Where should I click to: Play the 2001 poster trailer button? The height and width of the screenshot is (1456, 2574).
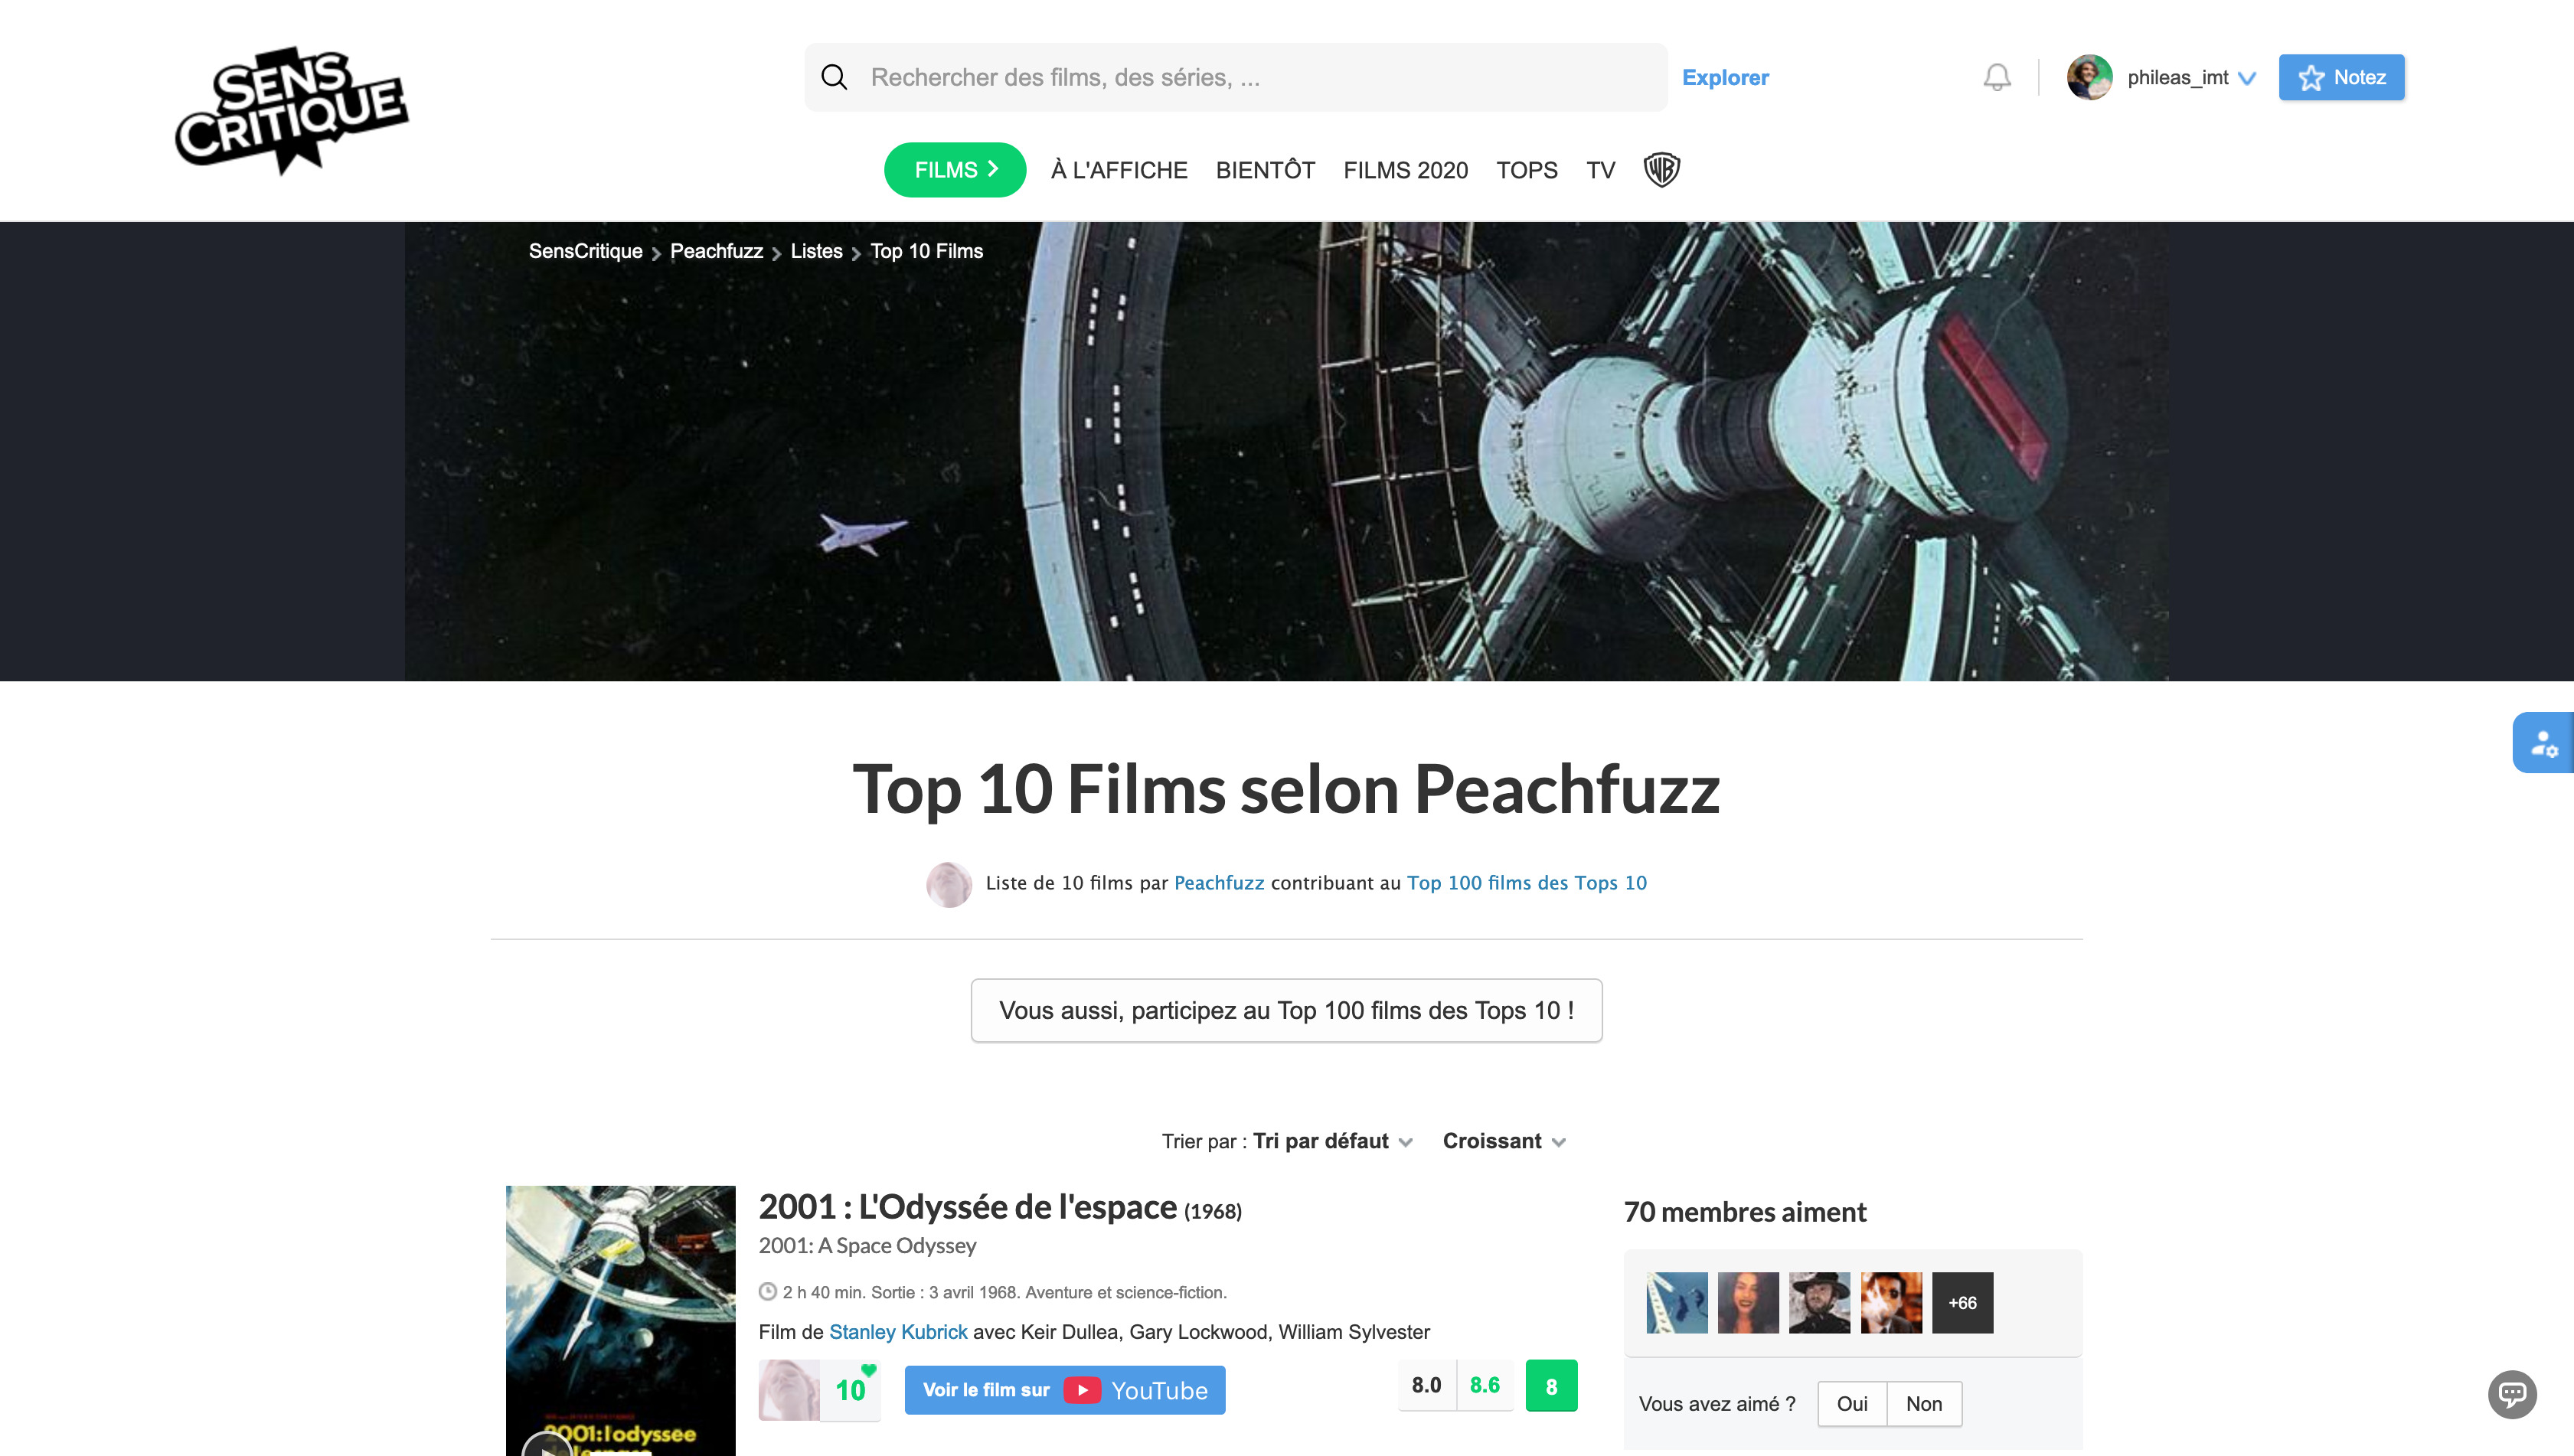click(x=546, y=1446)
